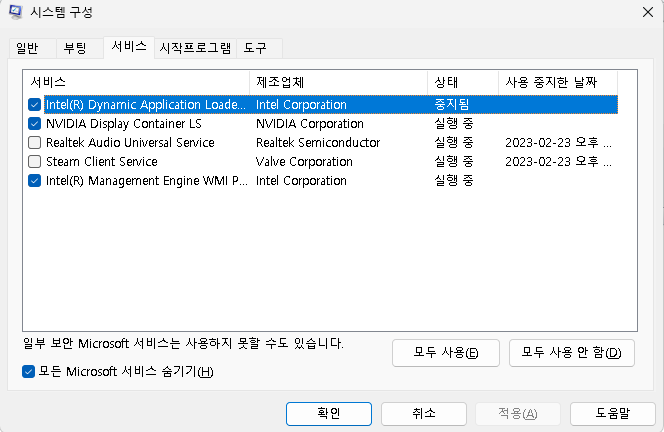This screenshot has width=664, height=432.
Task: Go to the 시작프로그램 tab
Action: click(195, 48)
